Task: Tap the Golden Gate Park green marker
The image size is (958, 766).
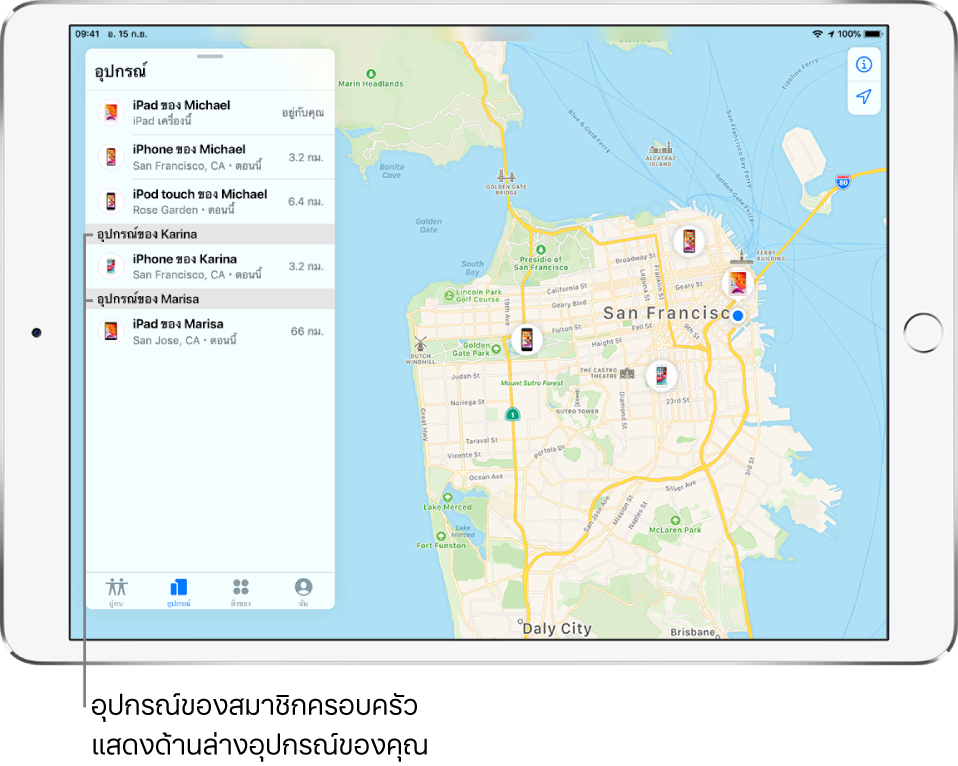Action: click(496, 349)
